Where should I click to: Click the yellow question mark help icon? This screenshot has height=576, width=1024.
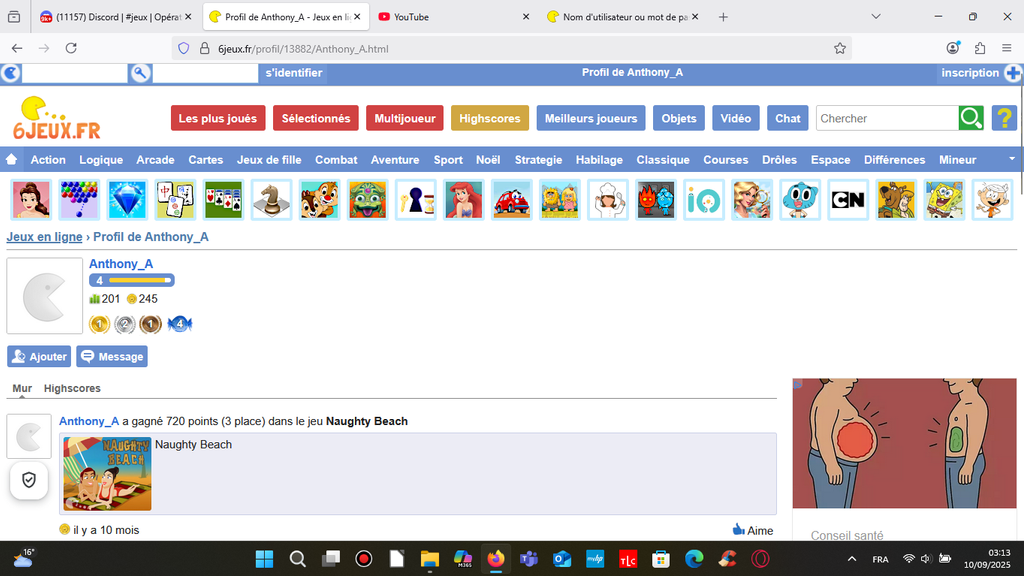pos(1004,118)
